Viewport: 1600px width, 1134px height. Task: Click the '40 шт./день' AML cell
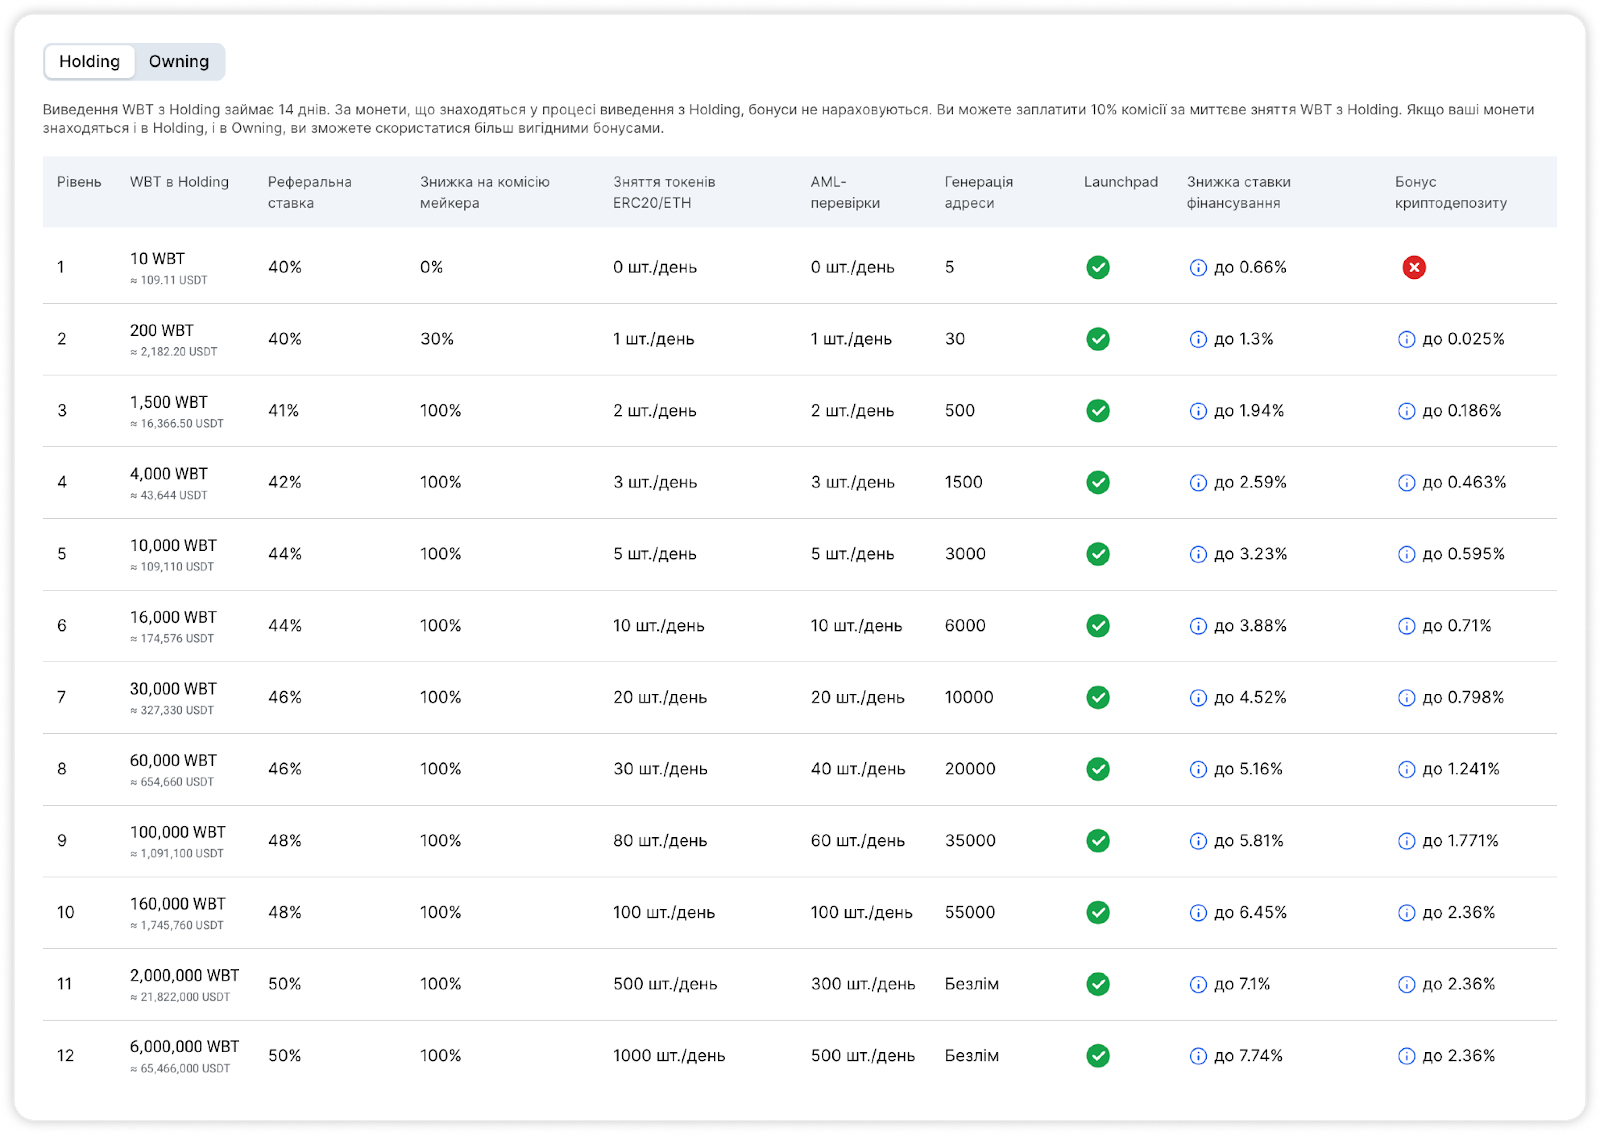[x=858, y=769]
